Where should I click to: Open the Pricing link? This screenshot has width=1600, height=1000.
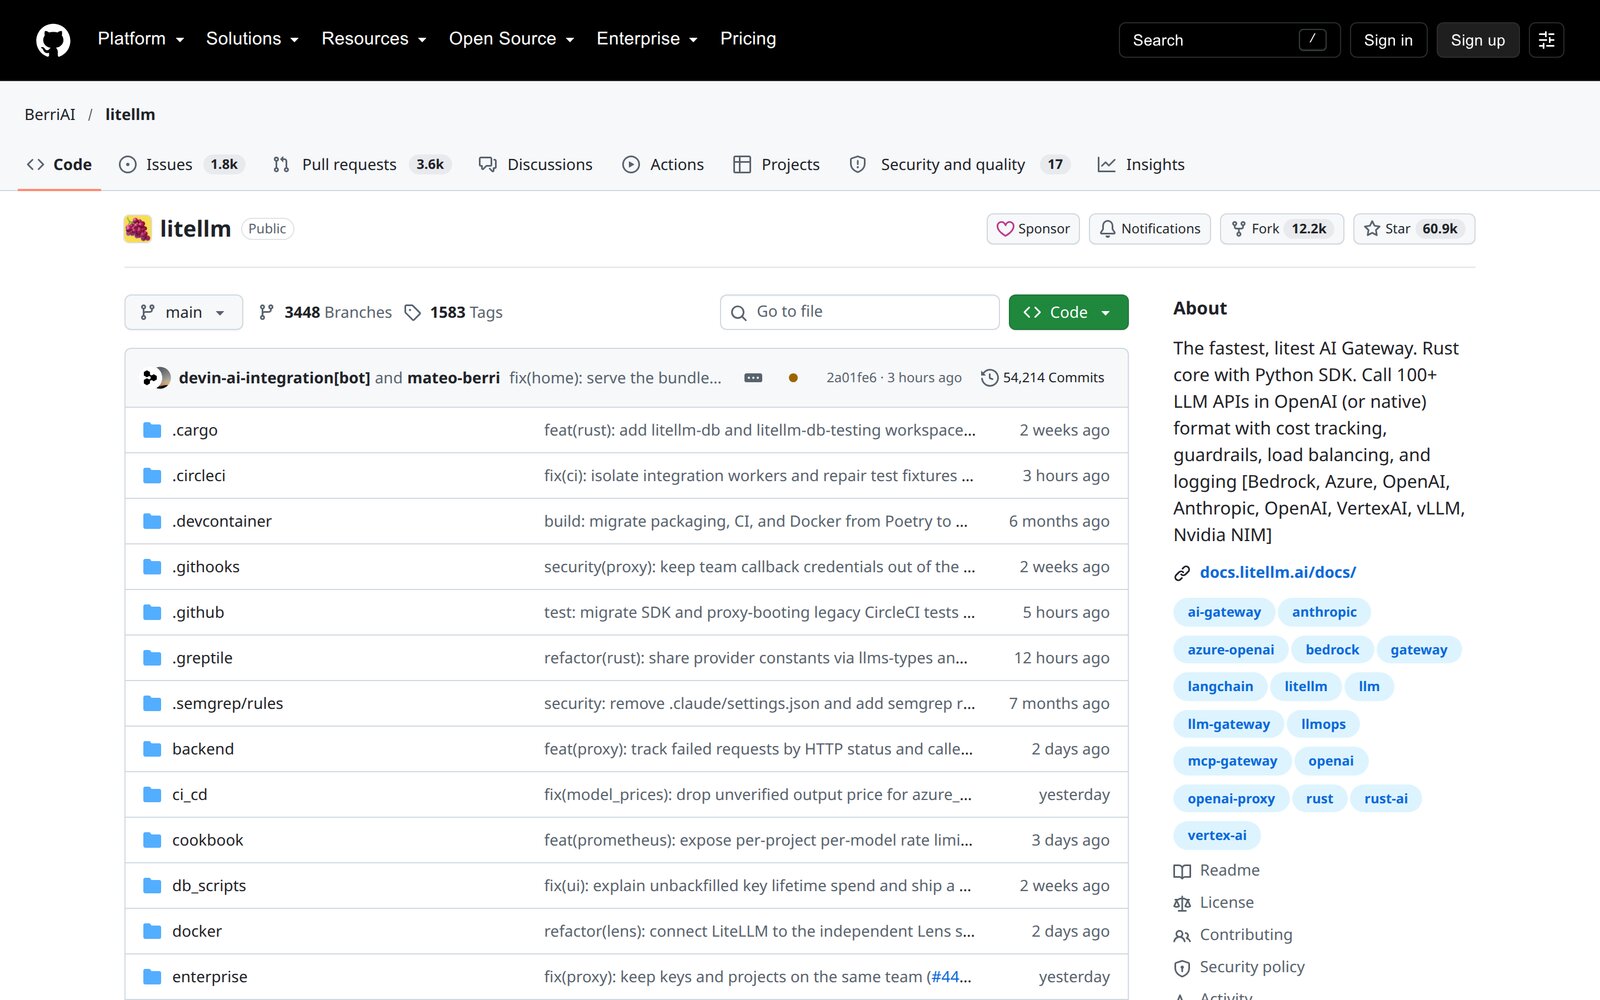[x=748, y=39]
